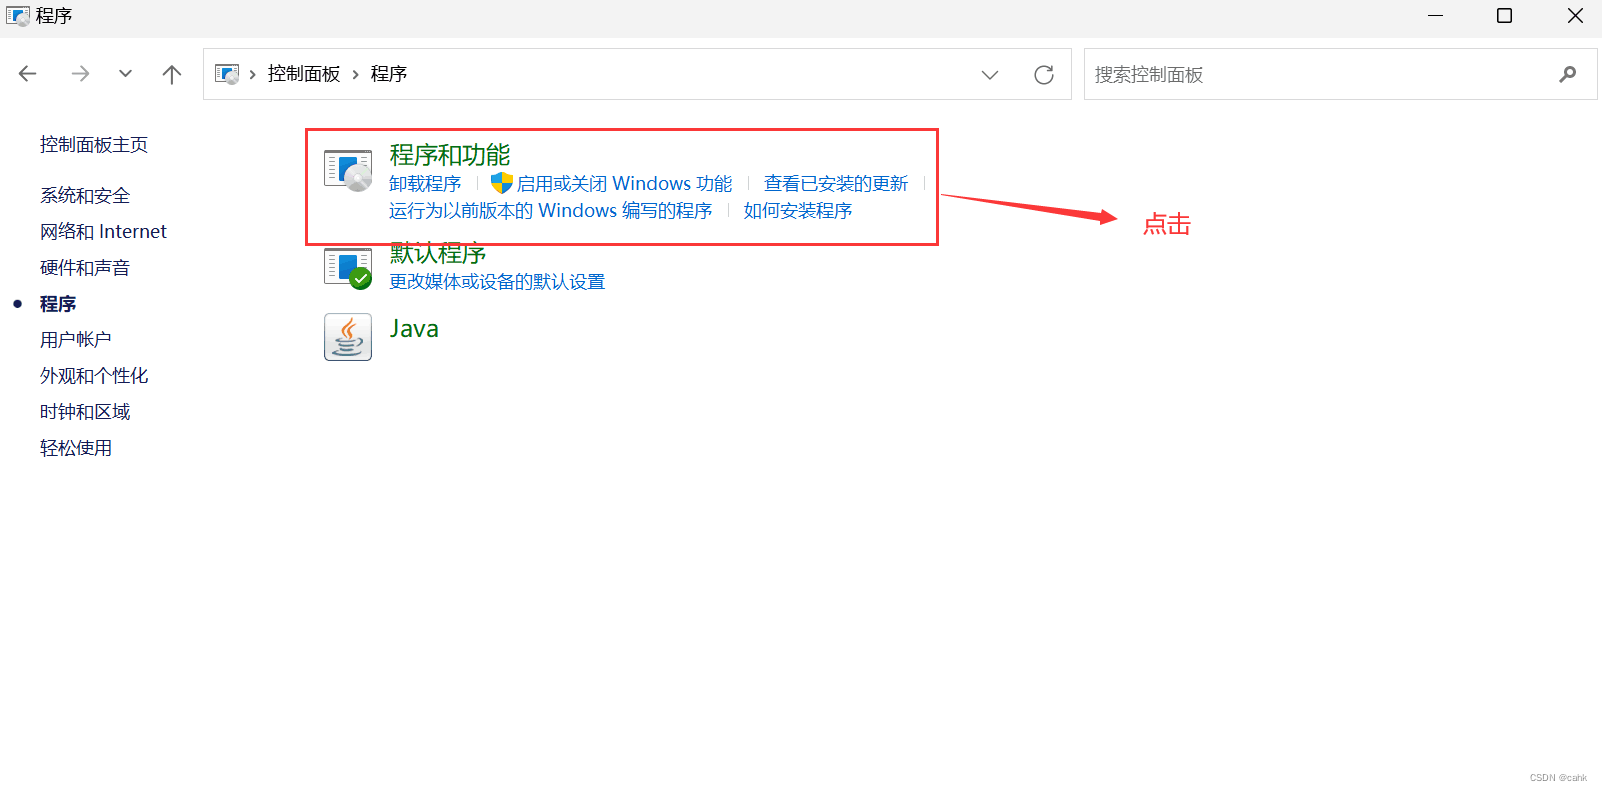Expand chevron before 控制面板 in address bar
Screen dimensions: 1602x791
(253, 74)
